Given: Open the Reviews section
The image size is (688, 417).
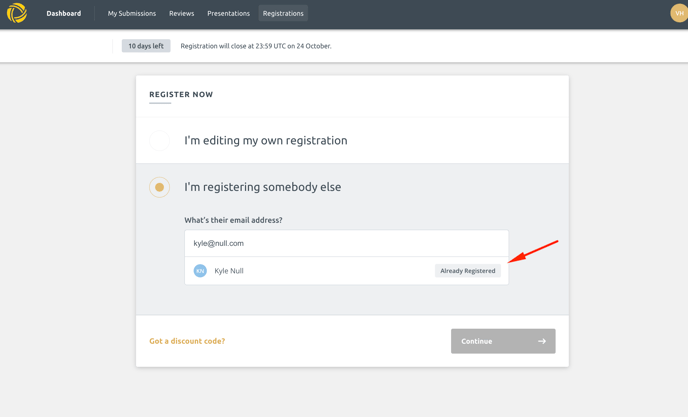Looking at the screenshot, I should click(182, 14).
